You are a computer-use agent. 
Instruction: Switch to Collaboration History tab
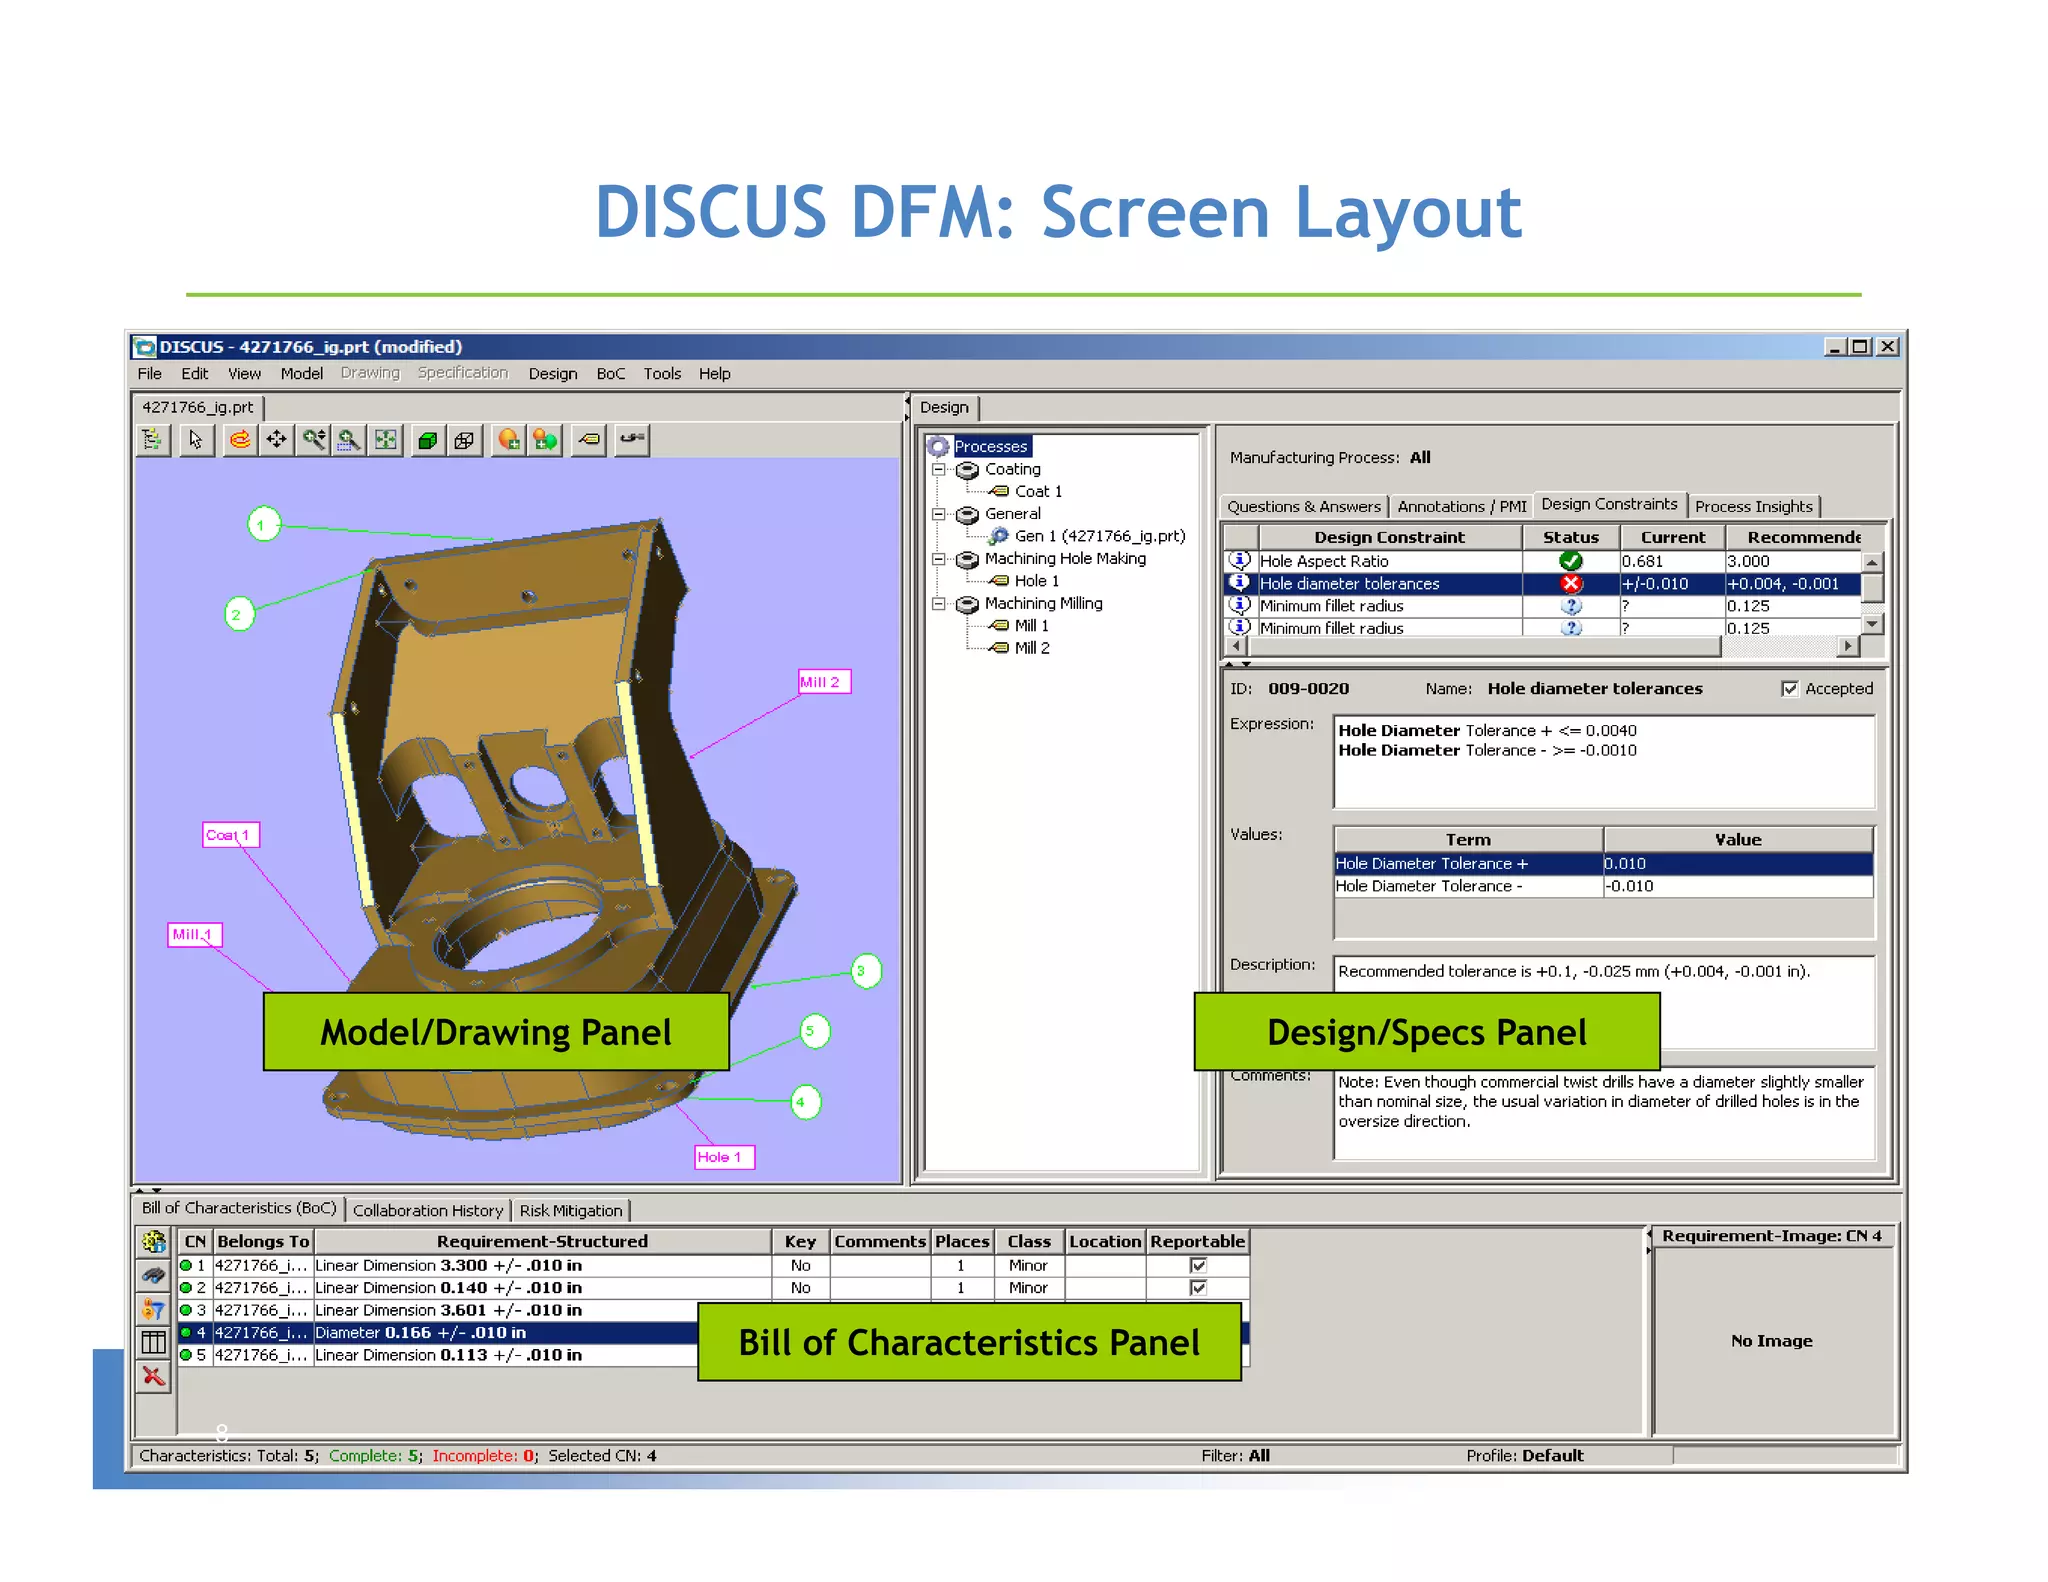428,1211
